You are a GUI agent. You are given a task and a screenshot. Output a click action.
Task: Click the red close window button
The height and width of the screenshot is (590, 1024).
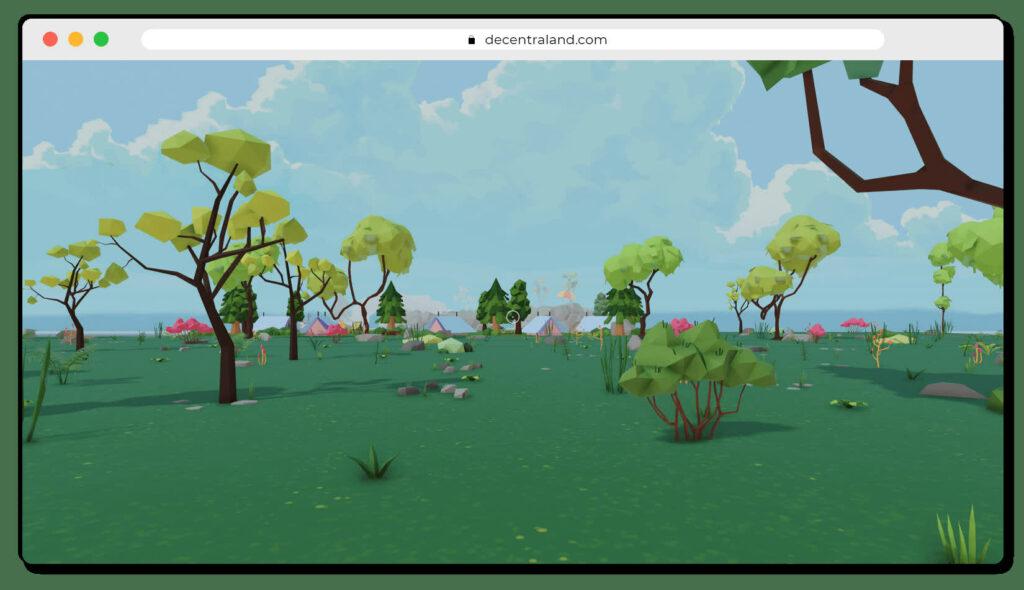coord(50,39)
